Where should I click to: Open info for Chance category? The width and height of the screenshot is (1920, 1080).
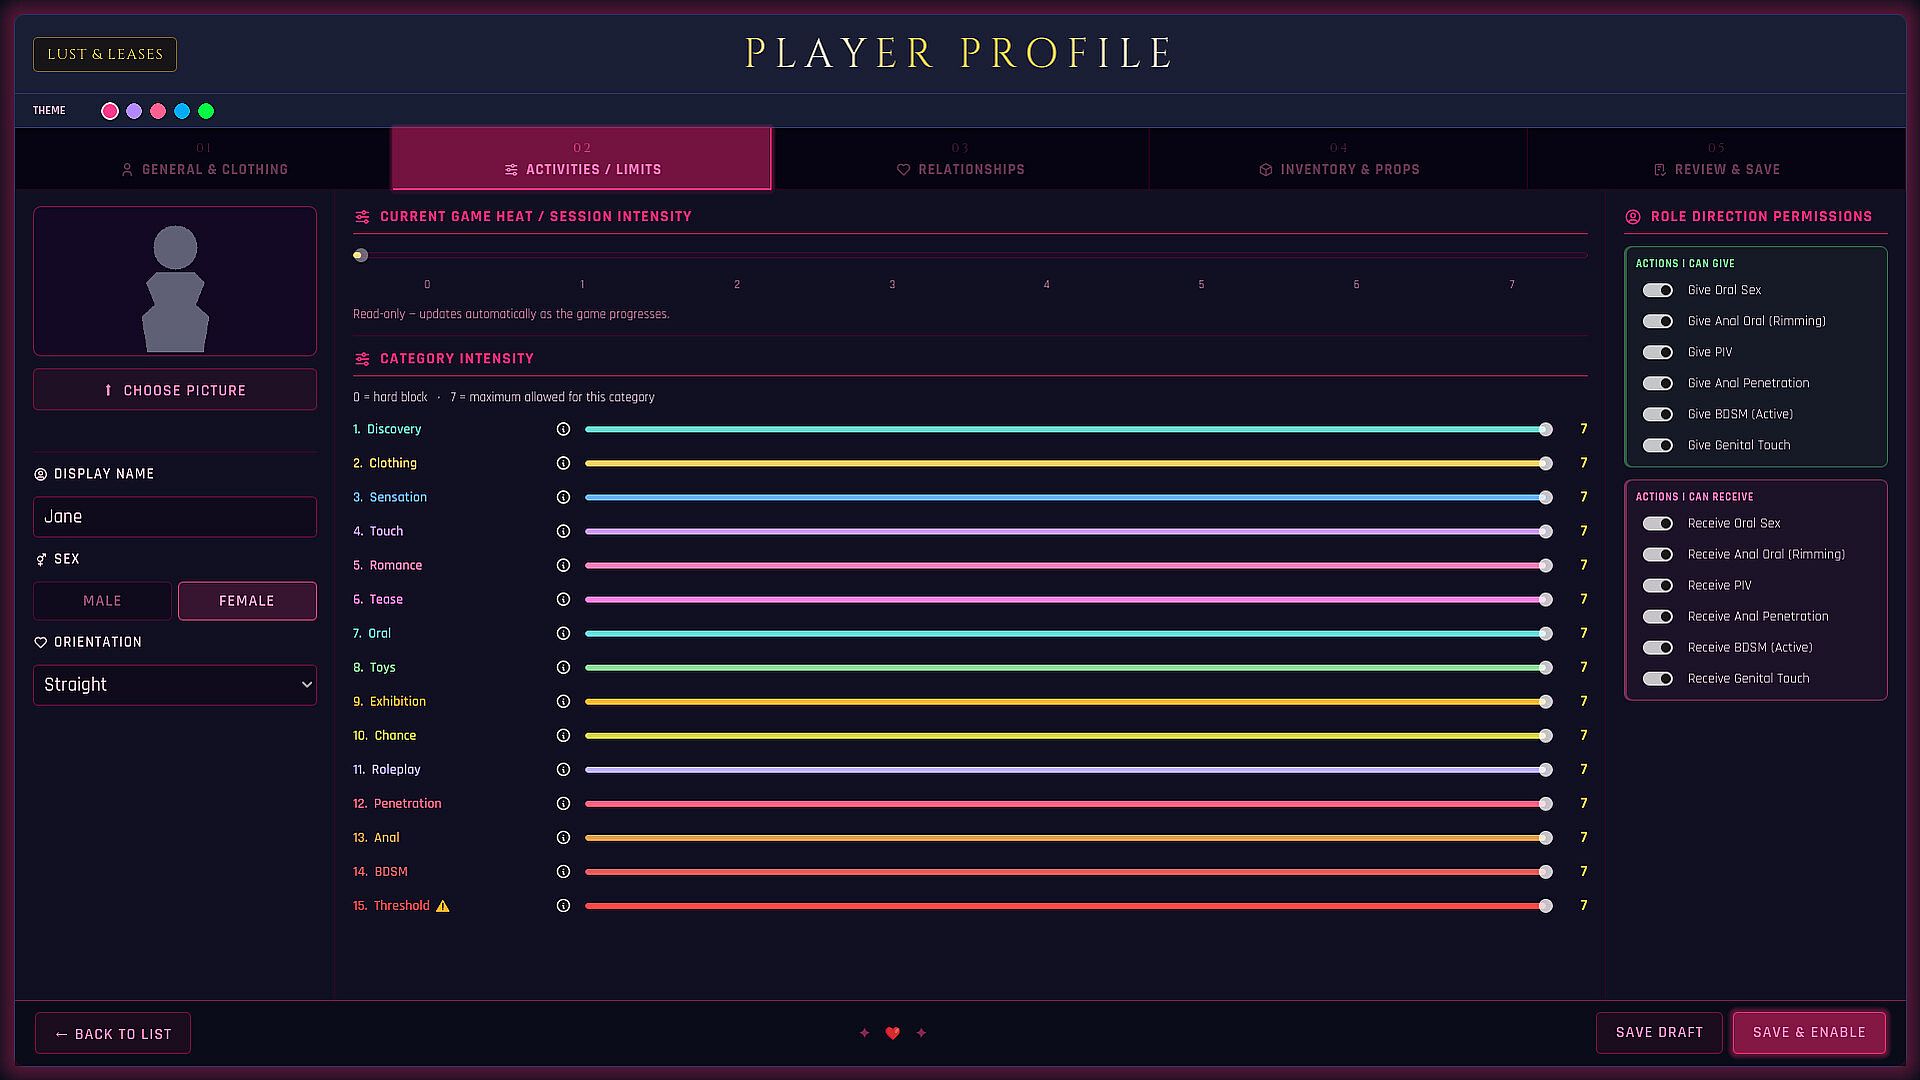point(563,735)
